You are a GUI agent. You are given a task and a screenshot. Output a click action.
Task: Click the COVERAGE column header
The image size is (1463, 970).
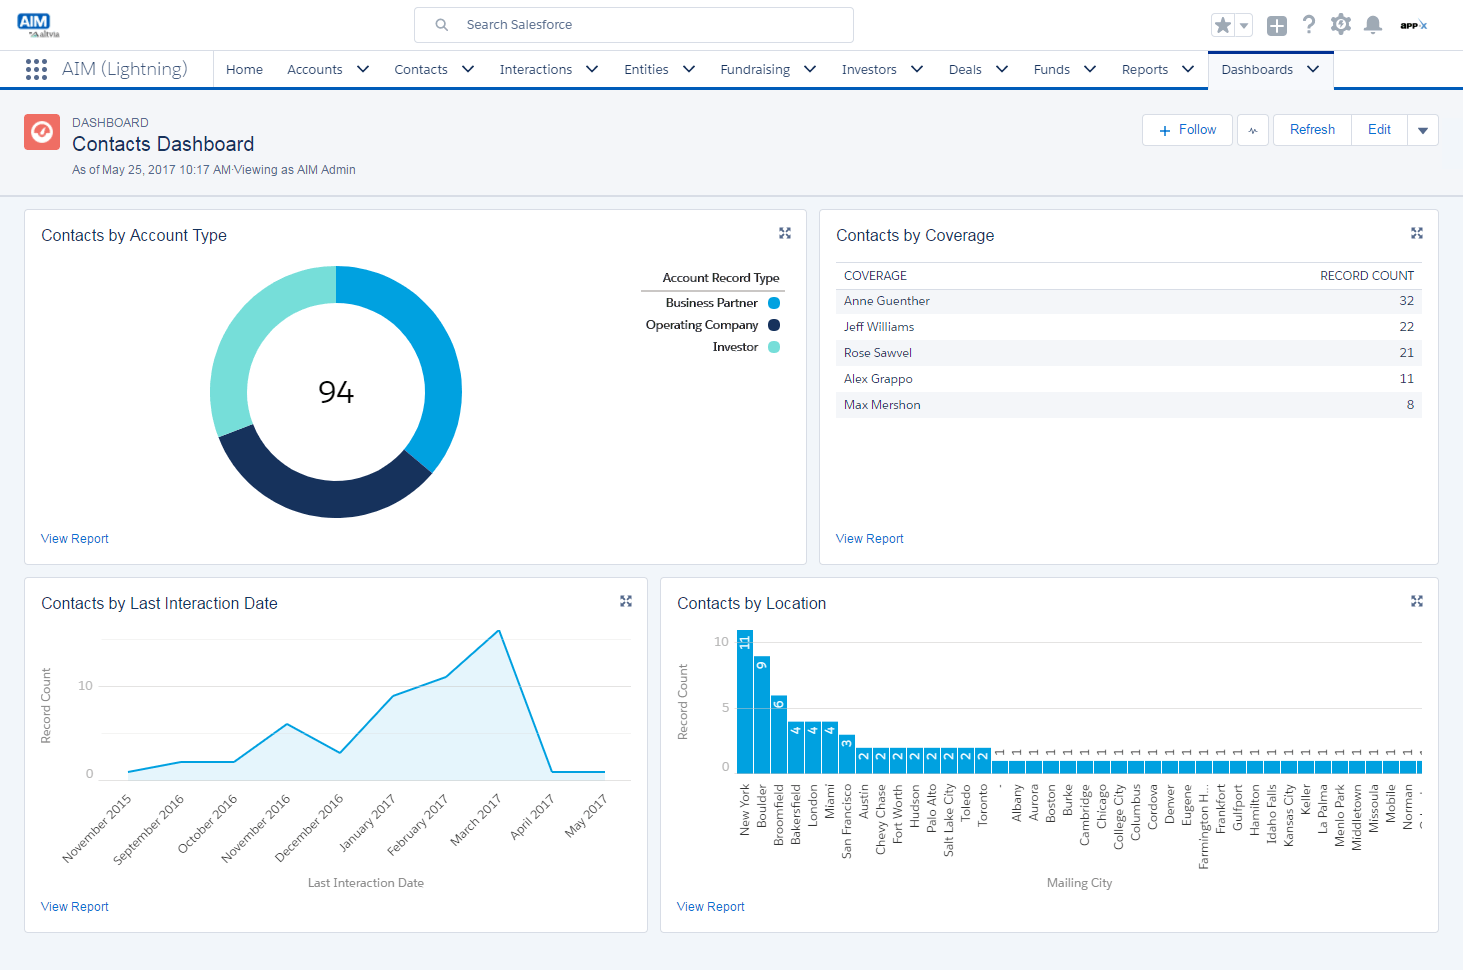coord(875,276)
